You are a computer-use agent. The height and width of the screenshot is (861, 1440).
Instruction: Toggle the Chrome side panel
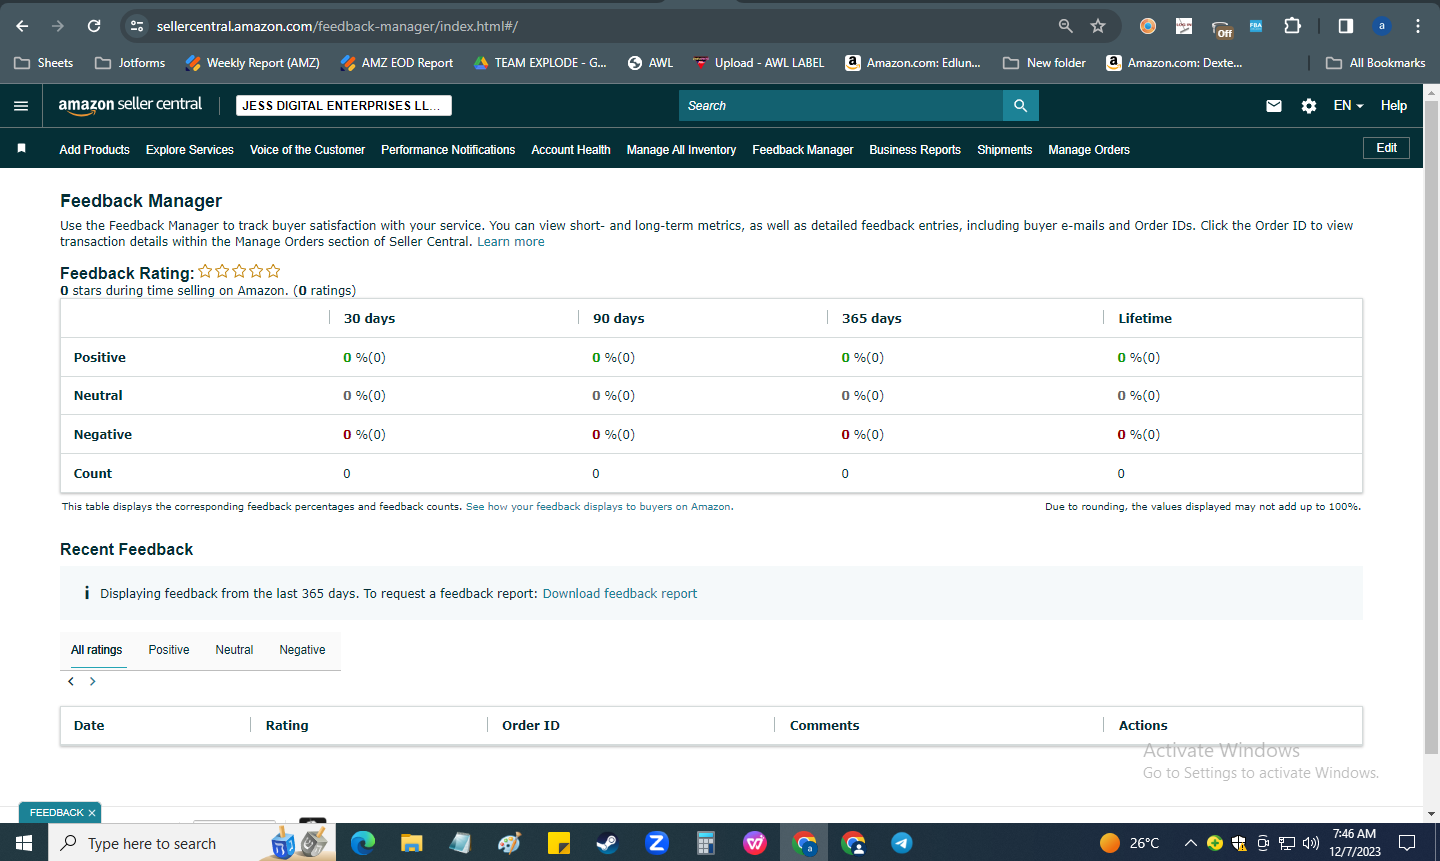pos(1346,26)
